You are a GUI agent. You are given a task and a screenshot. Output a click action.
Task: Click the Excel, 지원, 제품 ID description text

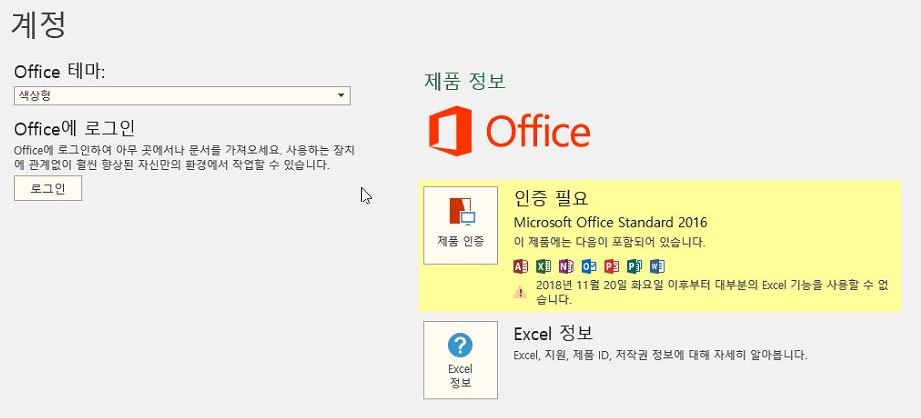[x=660, y=355]
